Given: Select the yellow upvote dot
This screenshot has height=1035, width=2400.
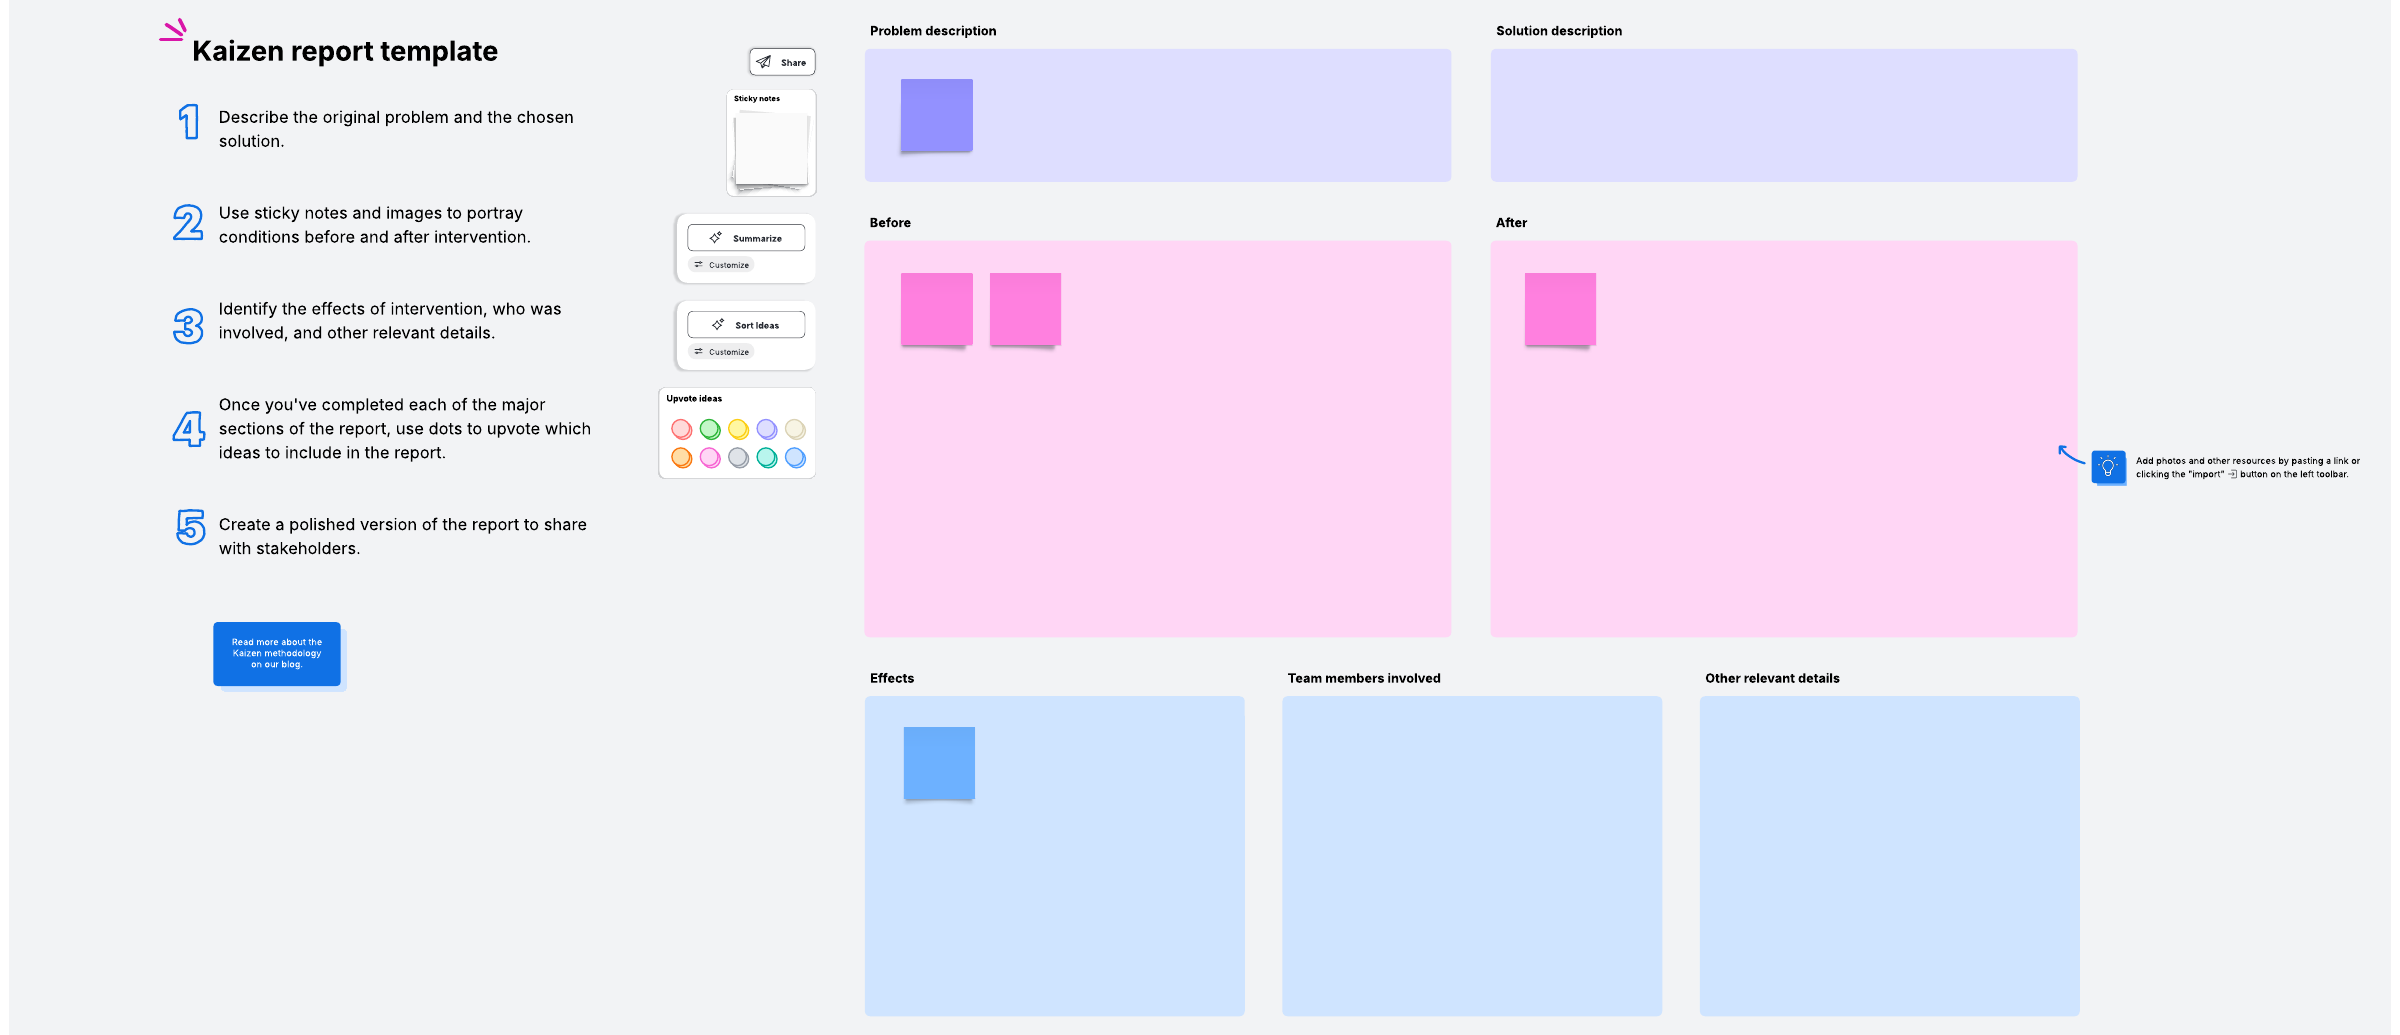Looking at the screenshot, I should click(738, 429).
